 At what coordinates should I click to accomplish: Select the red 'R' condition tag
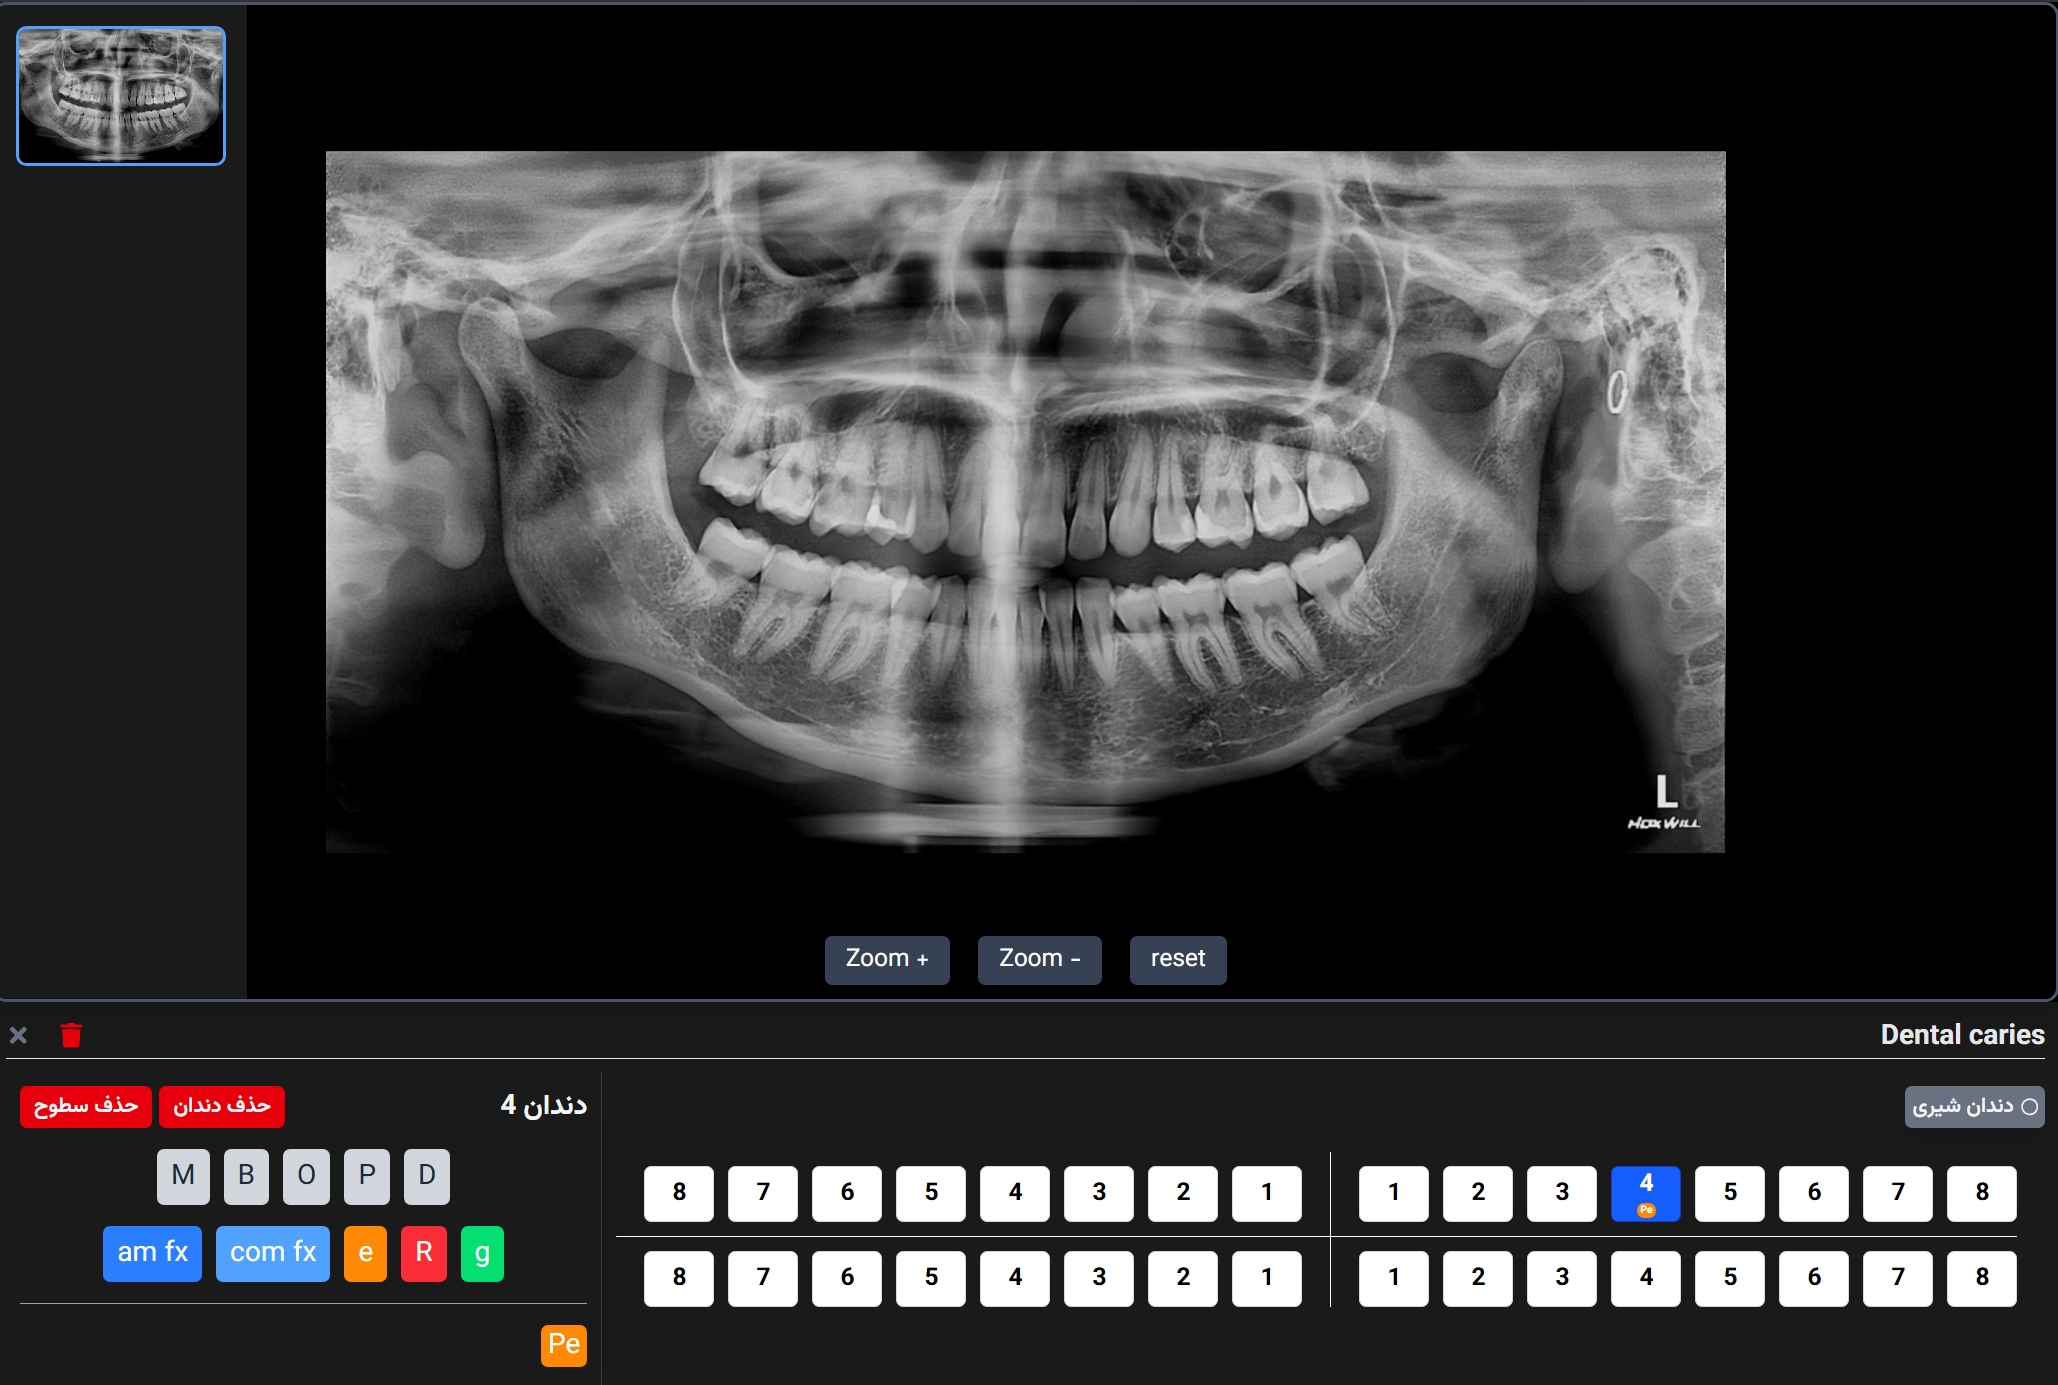click(x=423, y=1253)
